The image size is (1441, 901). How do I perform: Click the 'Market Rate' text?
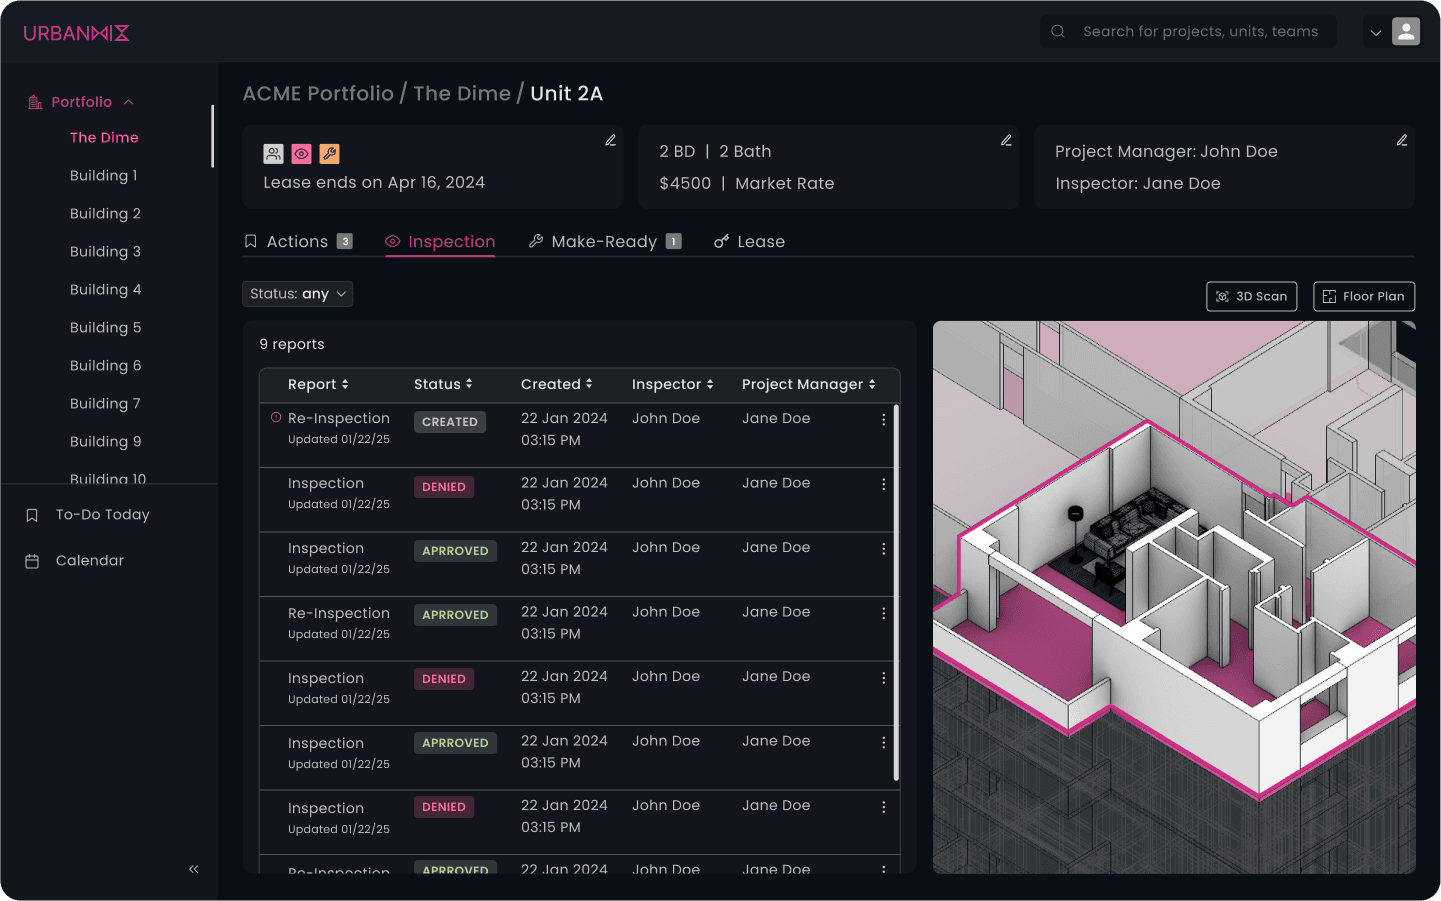click(x=785, y=184)
